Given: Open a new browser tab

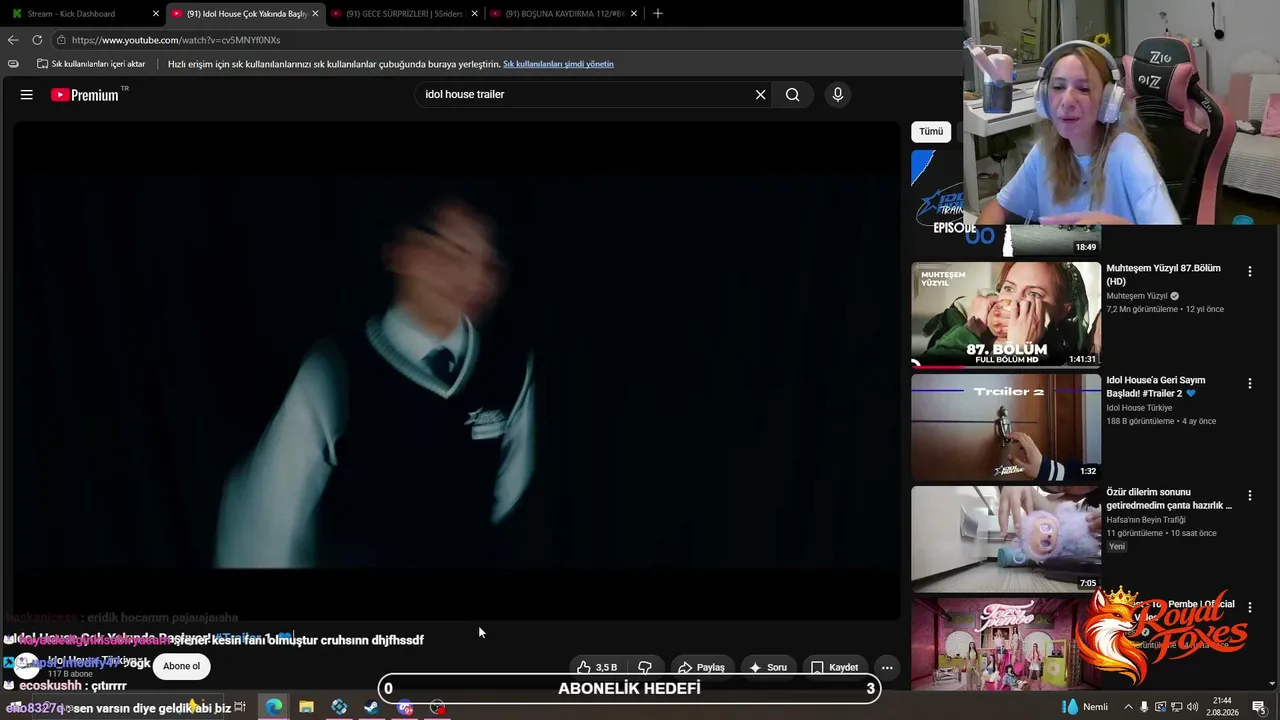Looking at the screenshot, I should (657, 14).
